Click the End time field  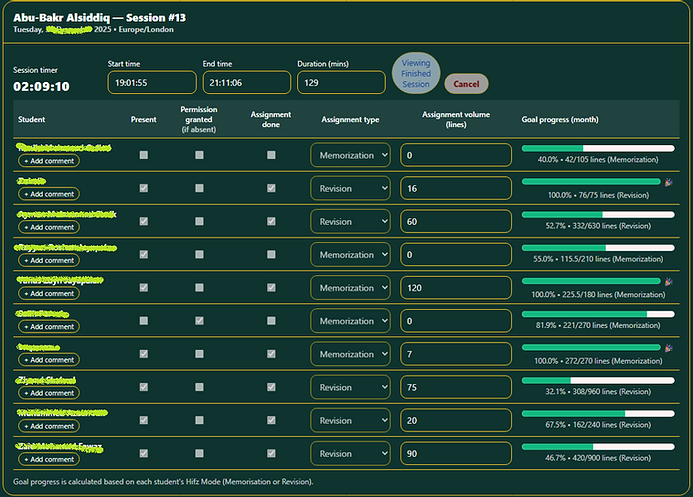click(246, 83)
